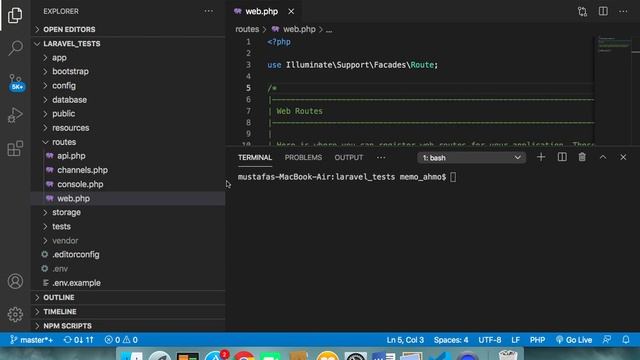640x360 pixels.
Task: Expand the public folder
Action: click(128, 113)
